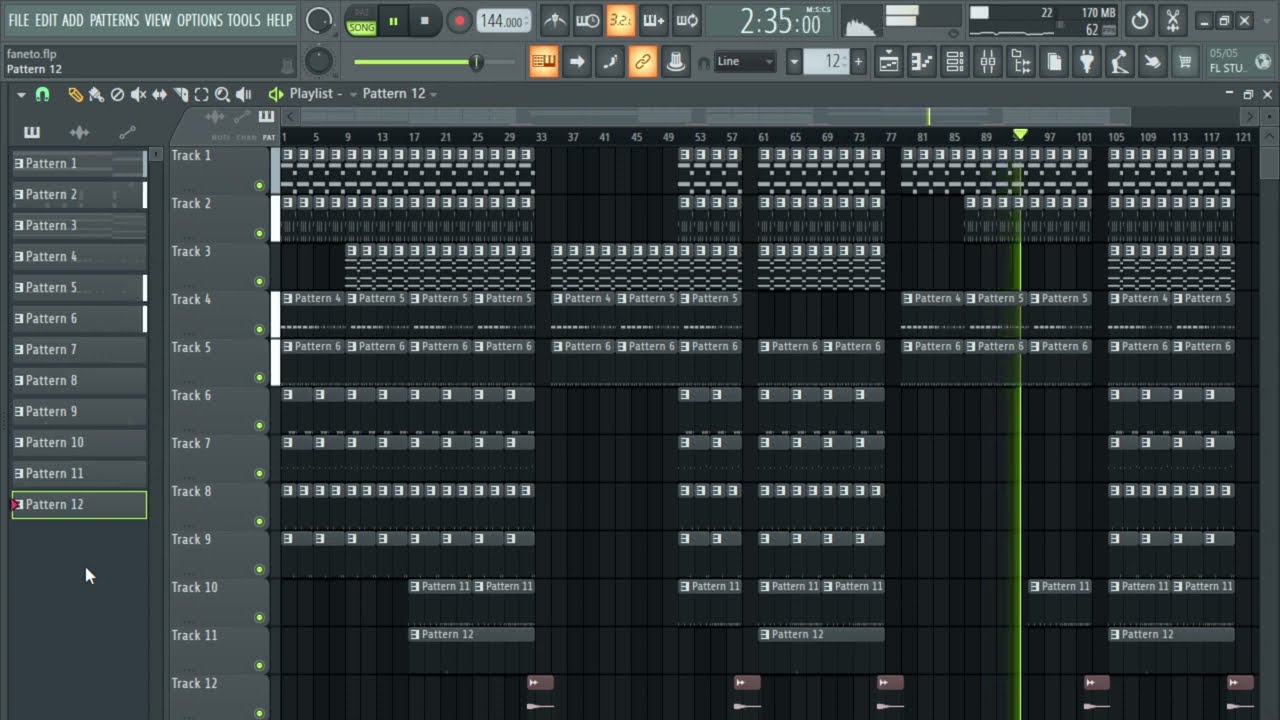Open the pattern number selector dropdown arrow
Viewport: 1280px width, 720px height.
click(x=794, y=62)
